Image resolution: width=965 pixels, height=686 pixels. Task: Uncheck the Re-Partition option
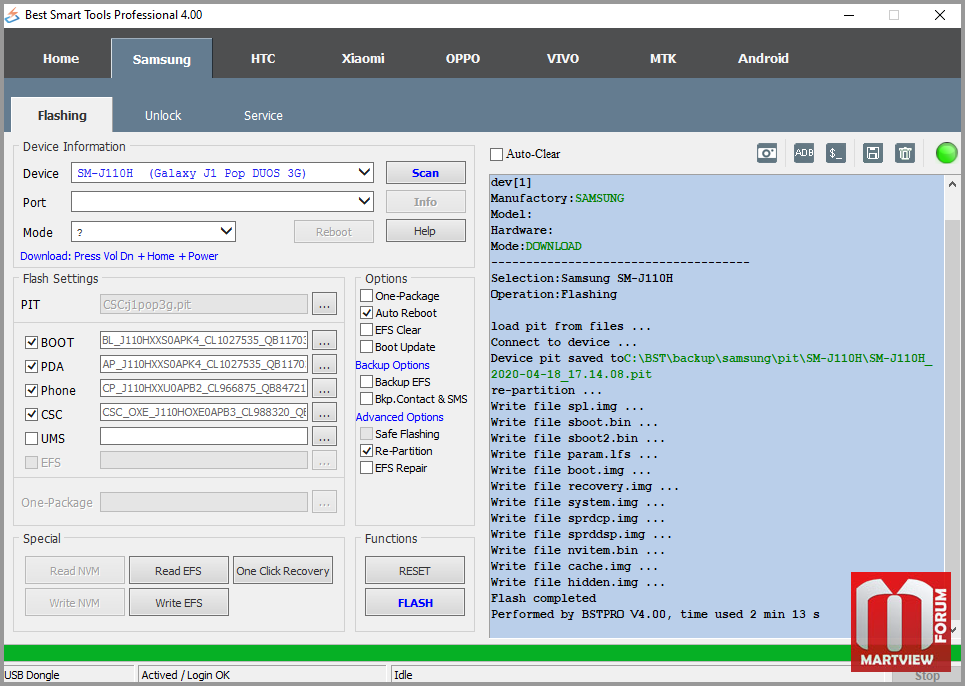367,451
